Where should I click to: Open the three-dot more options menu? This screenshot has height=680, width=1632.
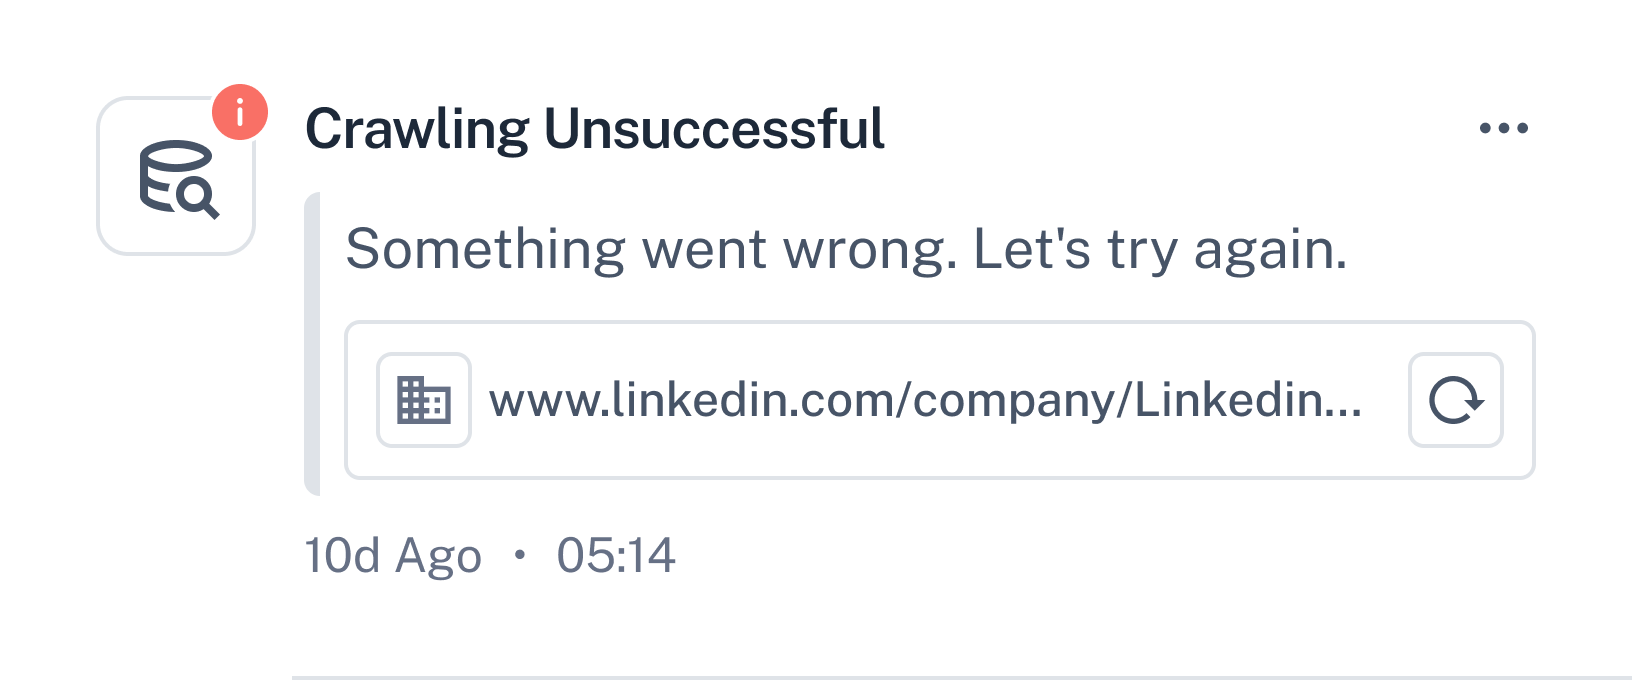pos(1504,128)
